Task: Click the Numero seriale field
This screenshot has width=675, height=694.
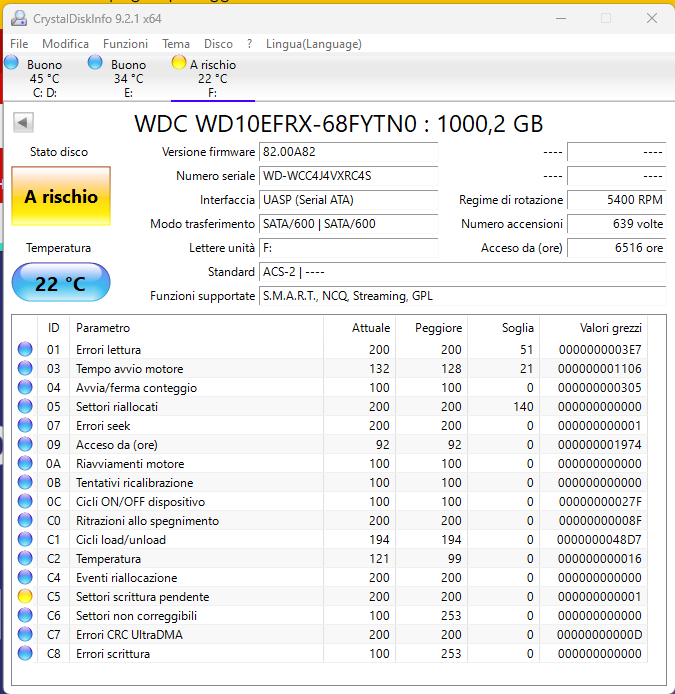Action: pyautogui.click(x=348, y=176)
